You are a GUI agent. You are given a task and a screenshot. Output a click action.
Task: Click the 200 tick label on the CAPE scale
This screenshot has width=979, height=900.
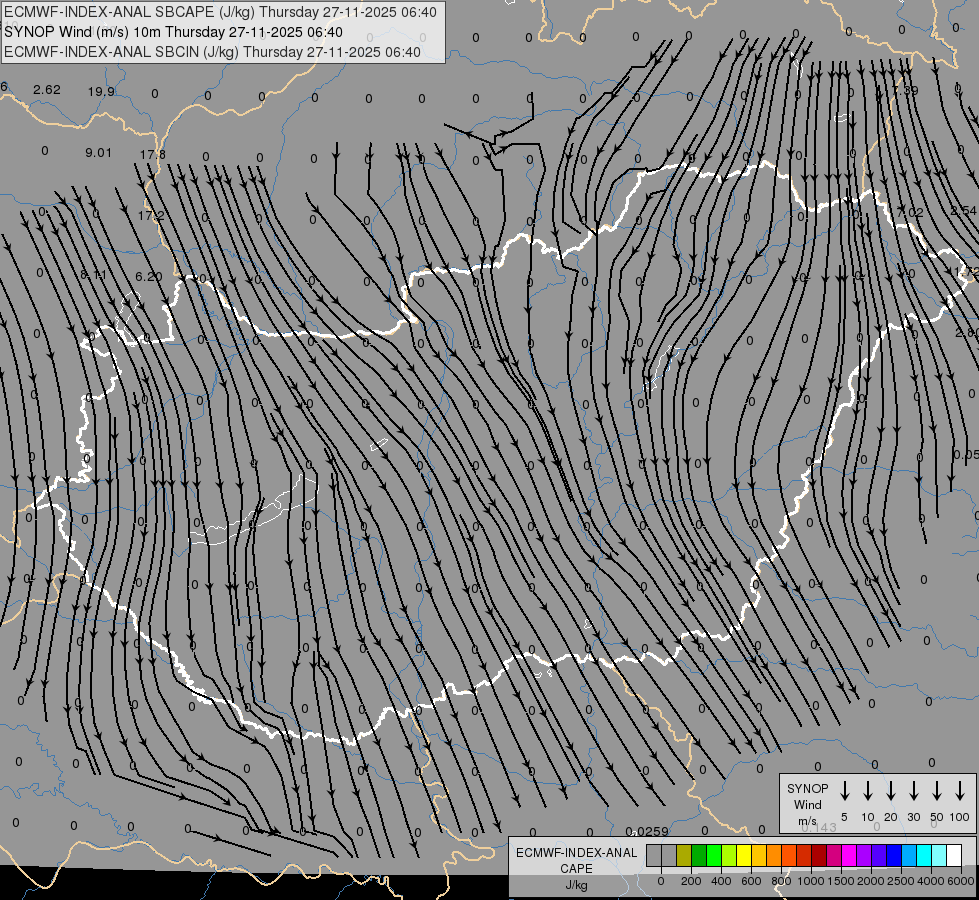pos(691,881)
